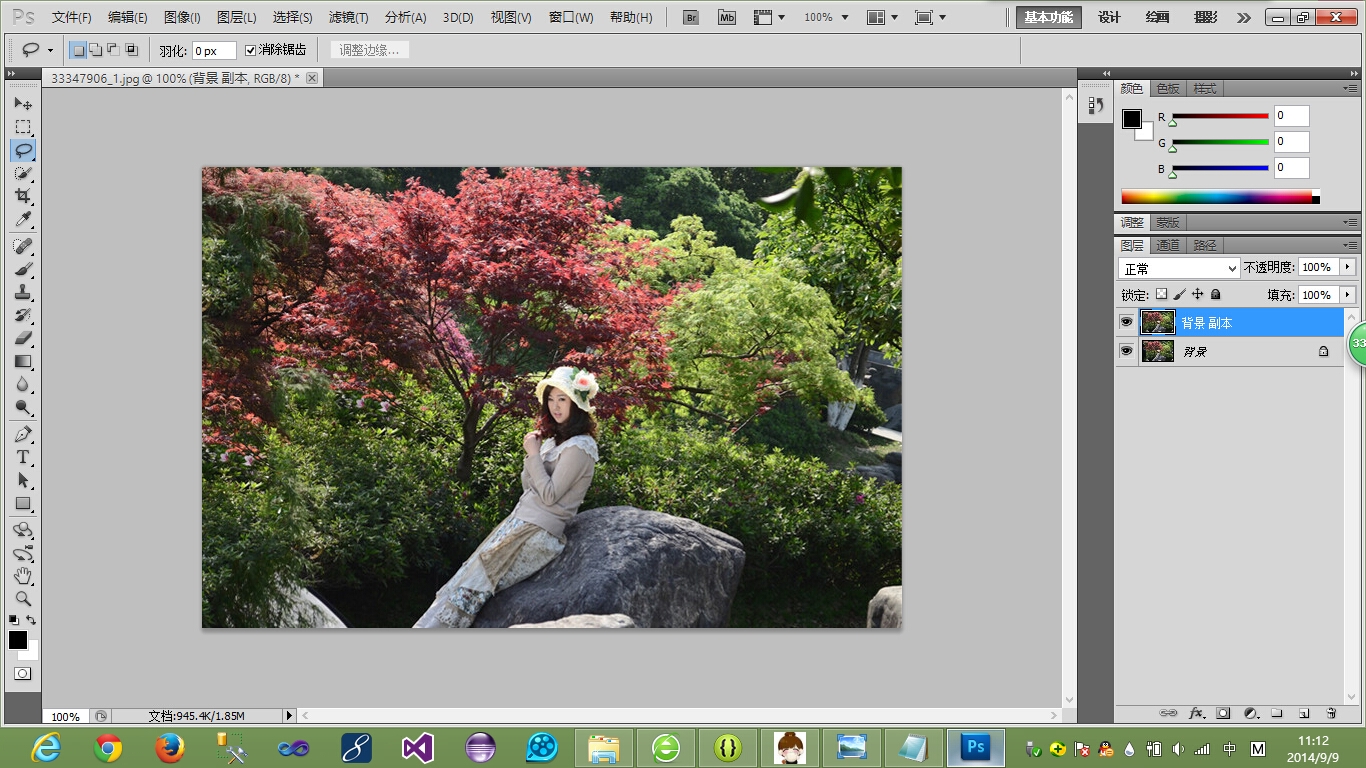Select the Hand tool
The height and width of the screenshot is (768, 1366).
pos(23,576)
